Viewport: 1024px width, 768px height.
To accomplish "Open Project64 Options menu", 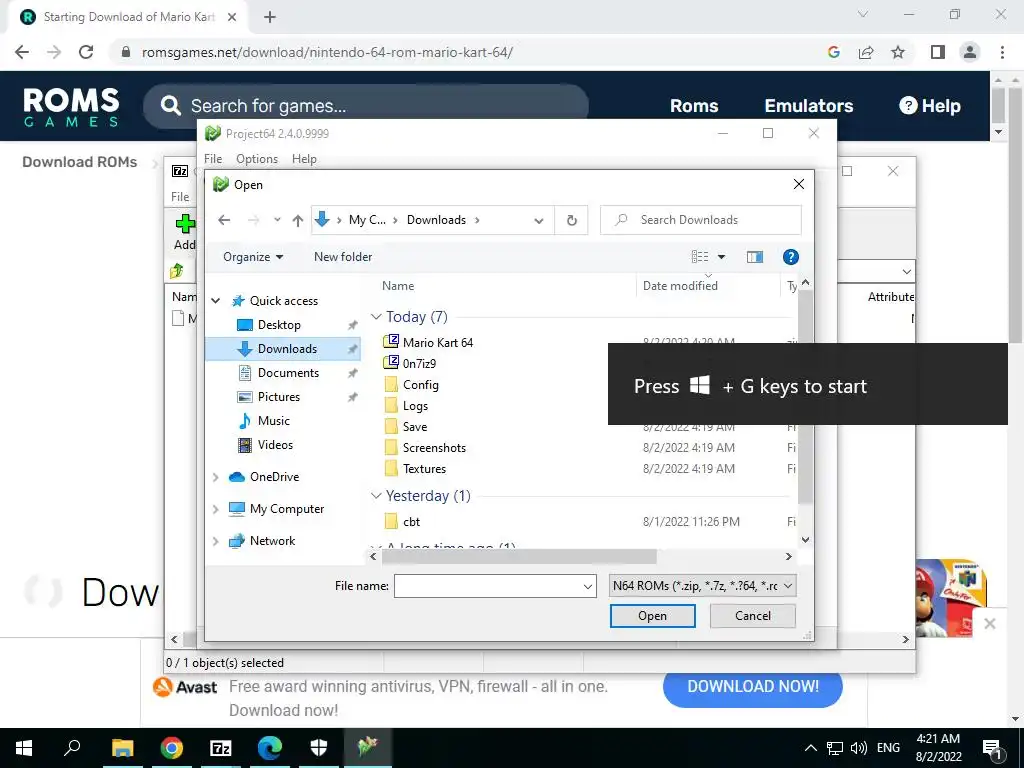I will click(257, 159).
